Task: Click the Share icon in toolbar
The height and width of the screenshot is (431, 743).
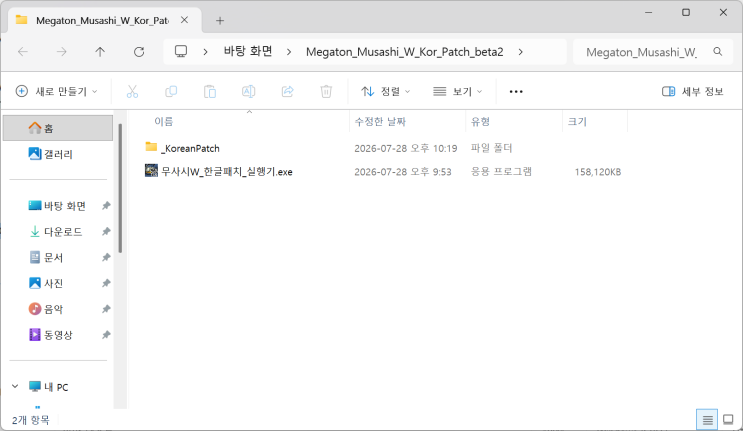Action: click(288, 91)
